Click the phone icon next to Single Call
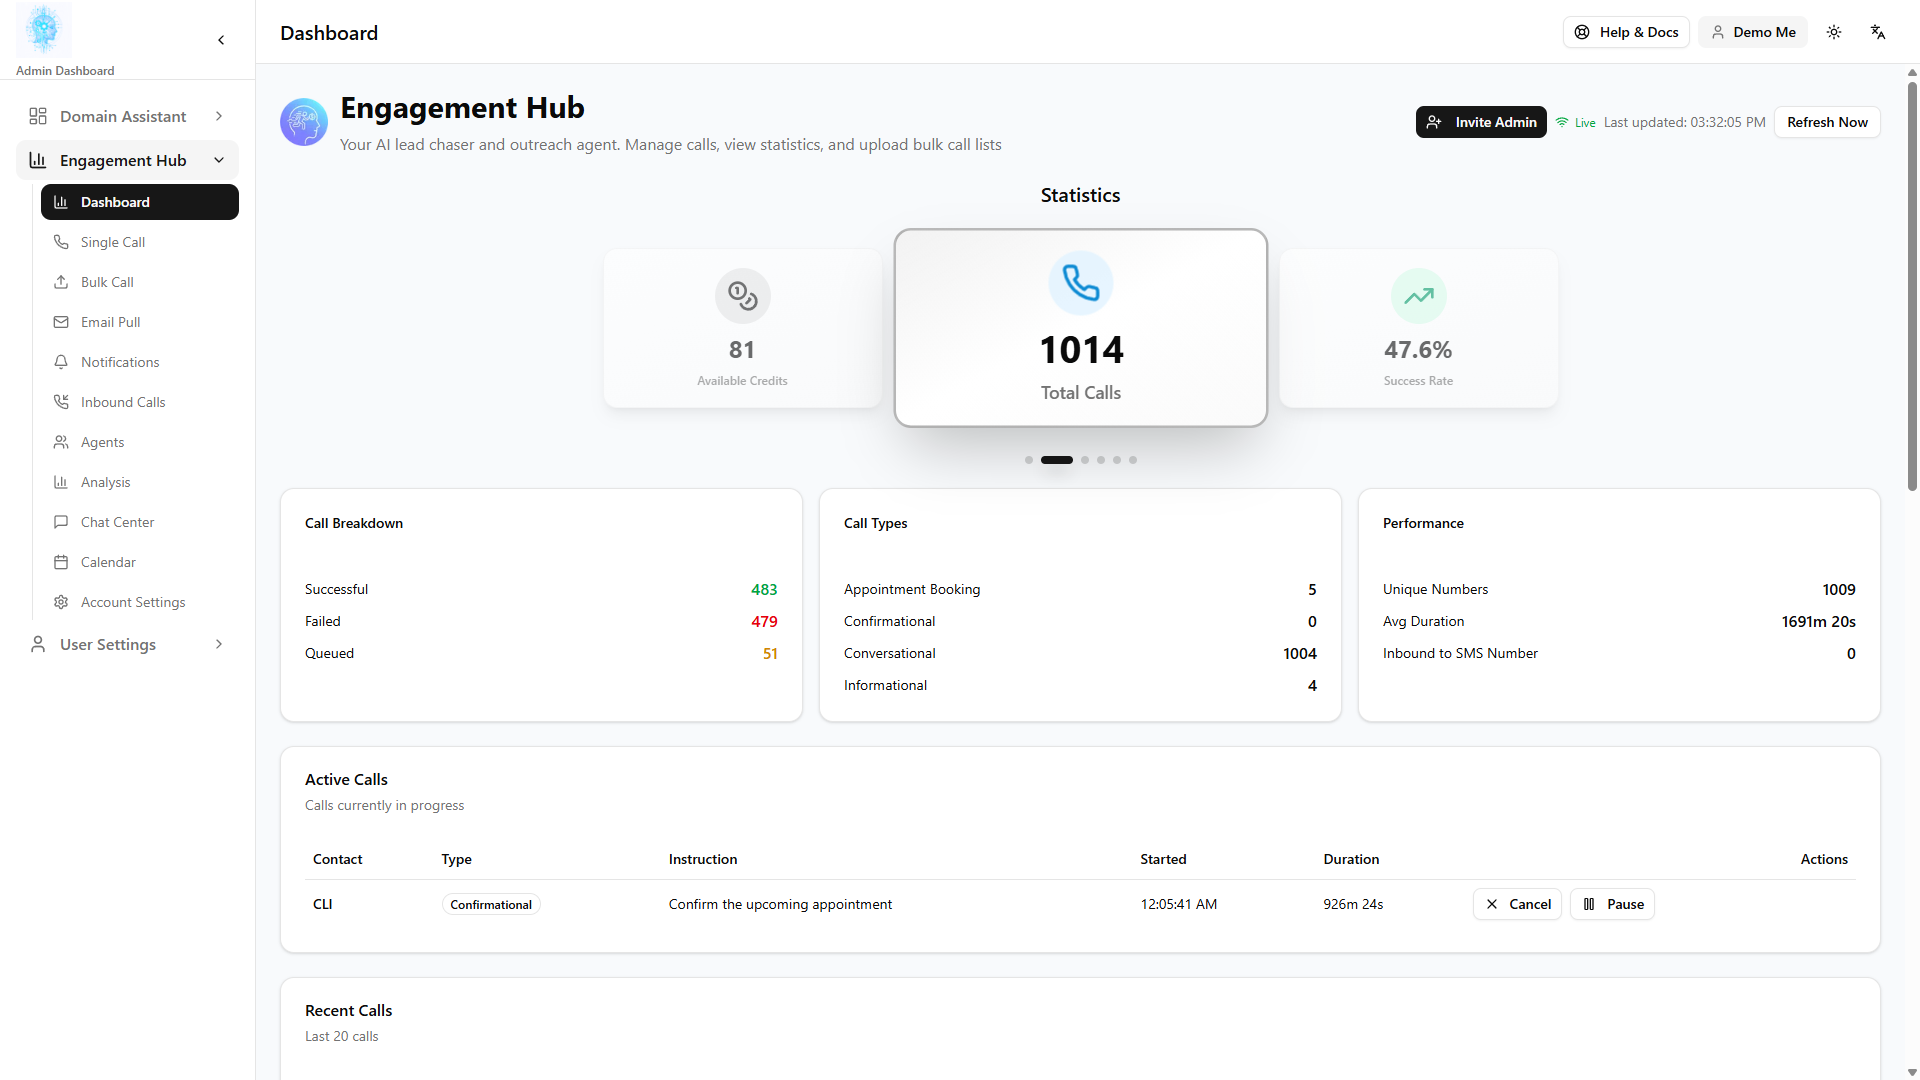 click(x=61, y=242)
